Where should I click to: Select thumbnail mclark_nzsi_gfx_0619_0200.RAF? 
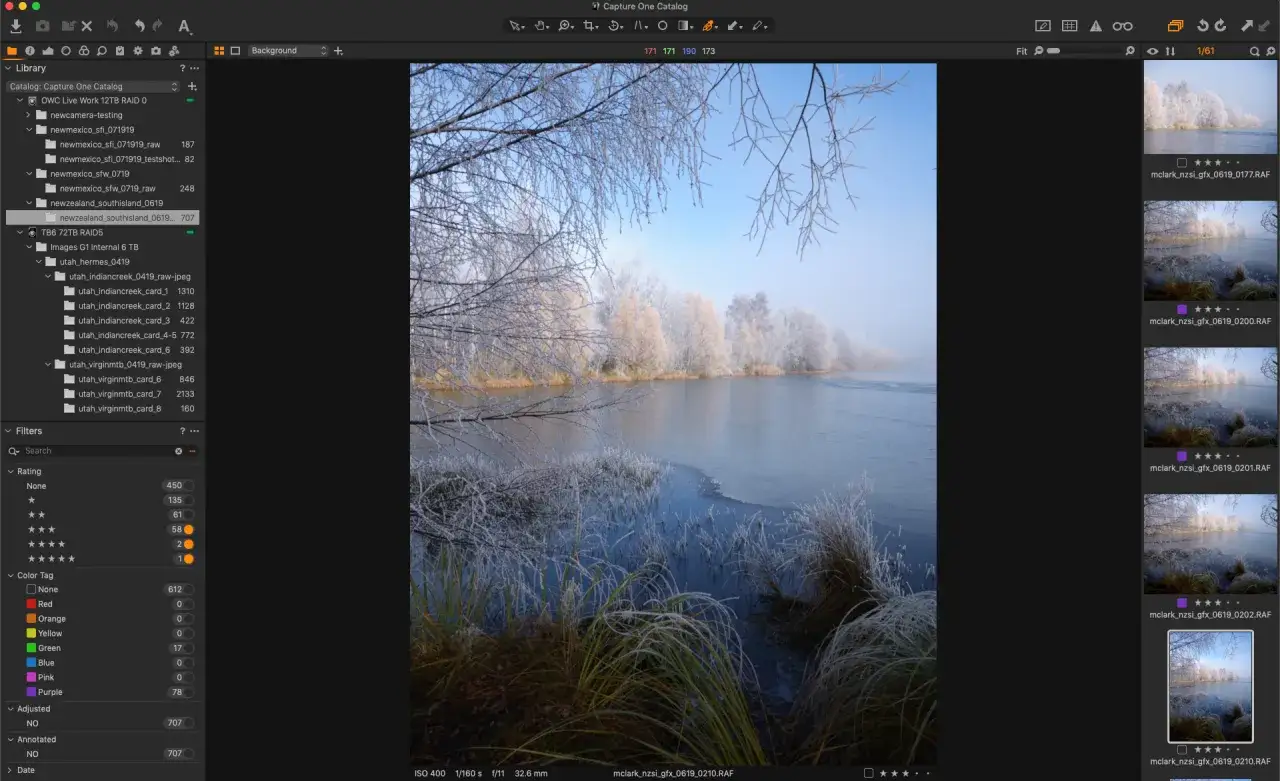coord(1210,250)
